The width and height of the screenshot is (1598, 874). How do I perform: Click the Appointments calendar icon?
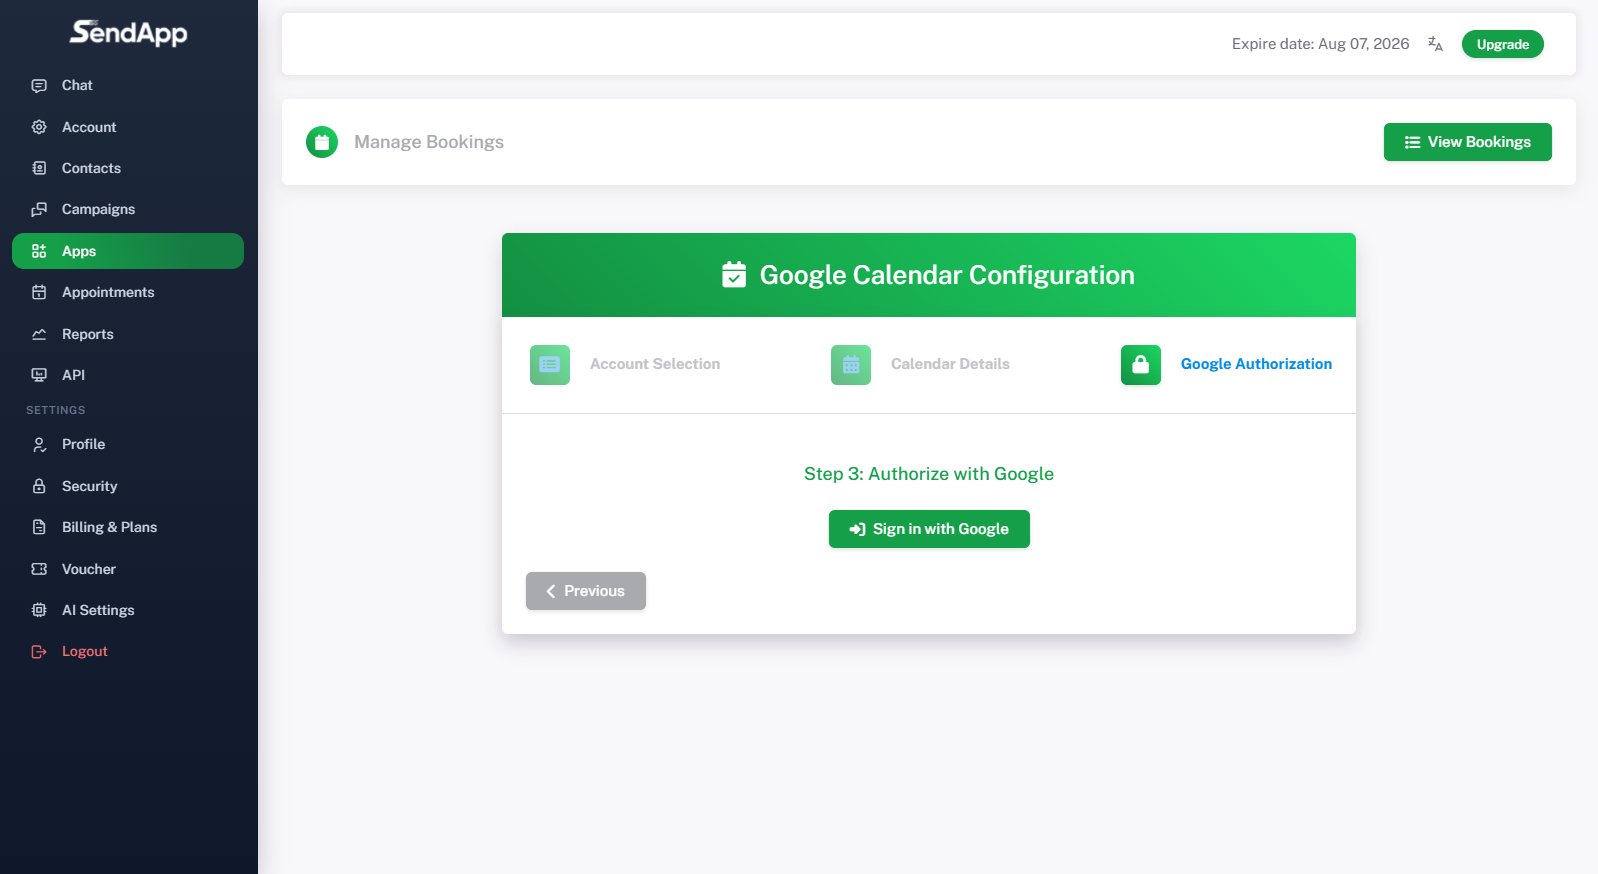click(39, 292)
